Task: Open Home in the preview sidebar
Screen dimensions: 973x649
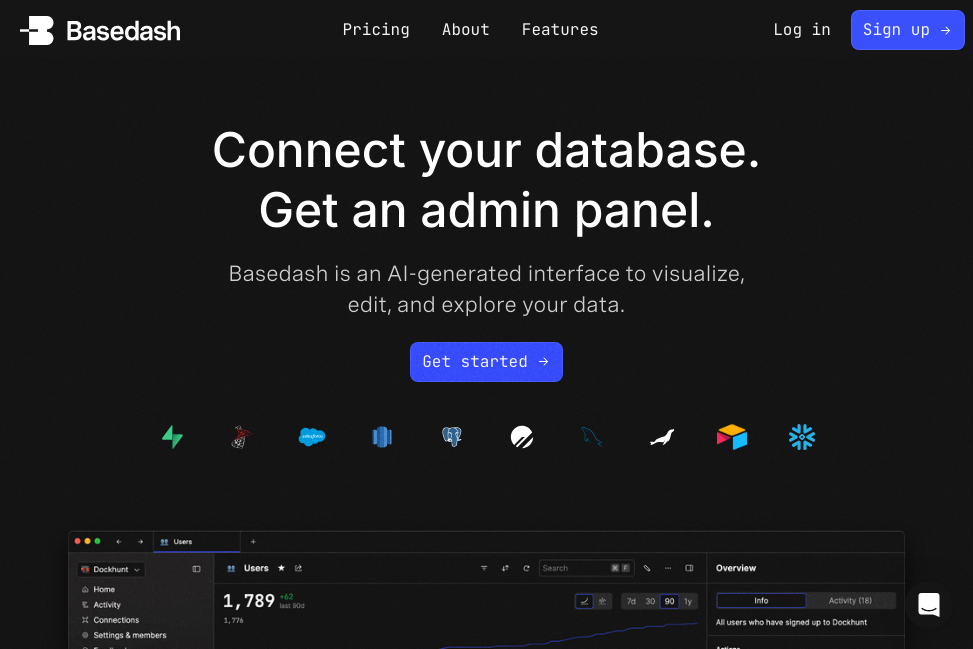Action: coord(104,589)
